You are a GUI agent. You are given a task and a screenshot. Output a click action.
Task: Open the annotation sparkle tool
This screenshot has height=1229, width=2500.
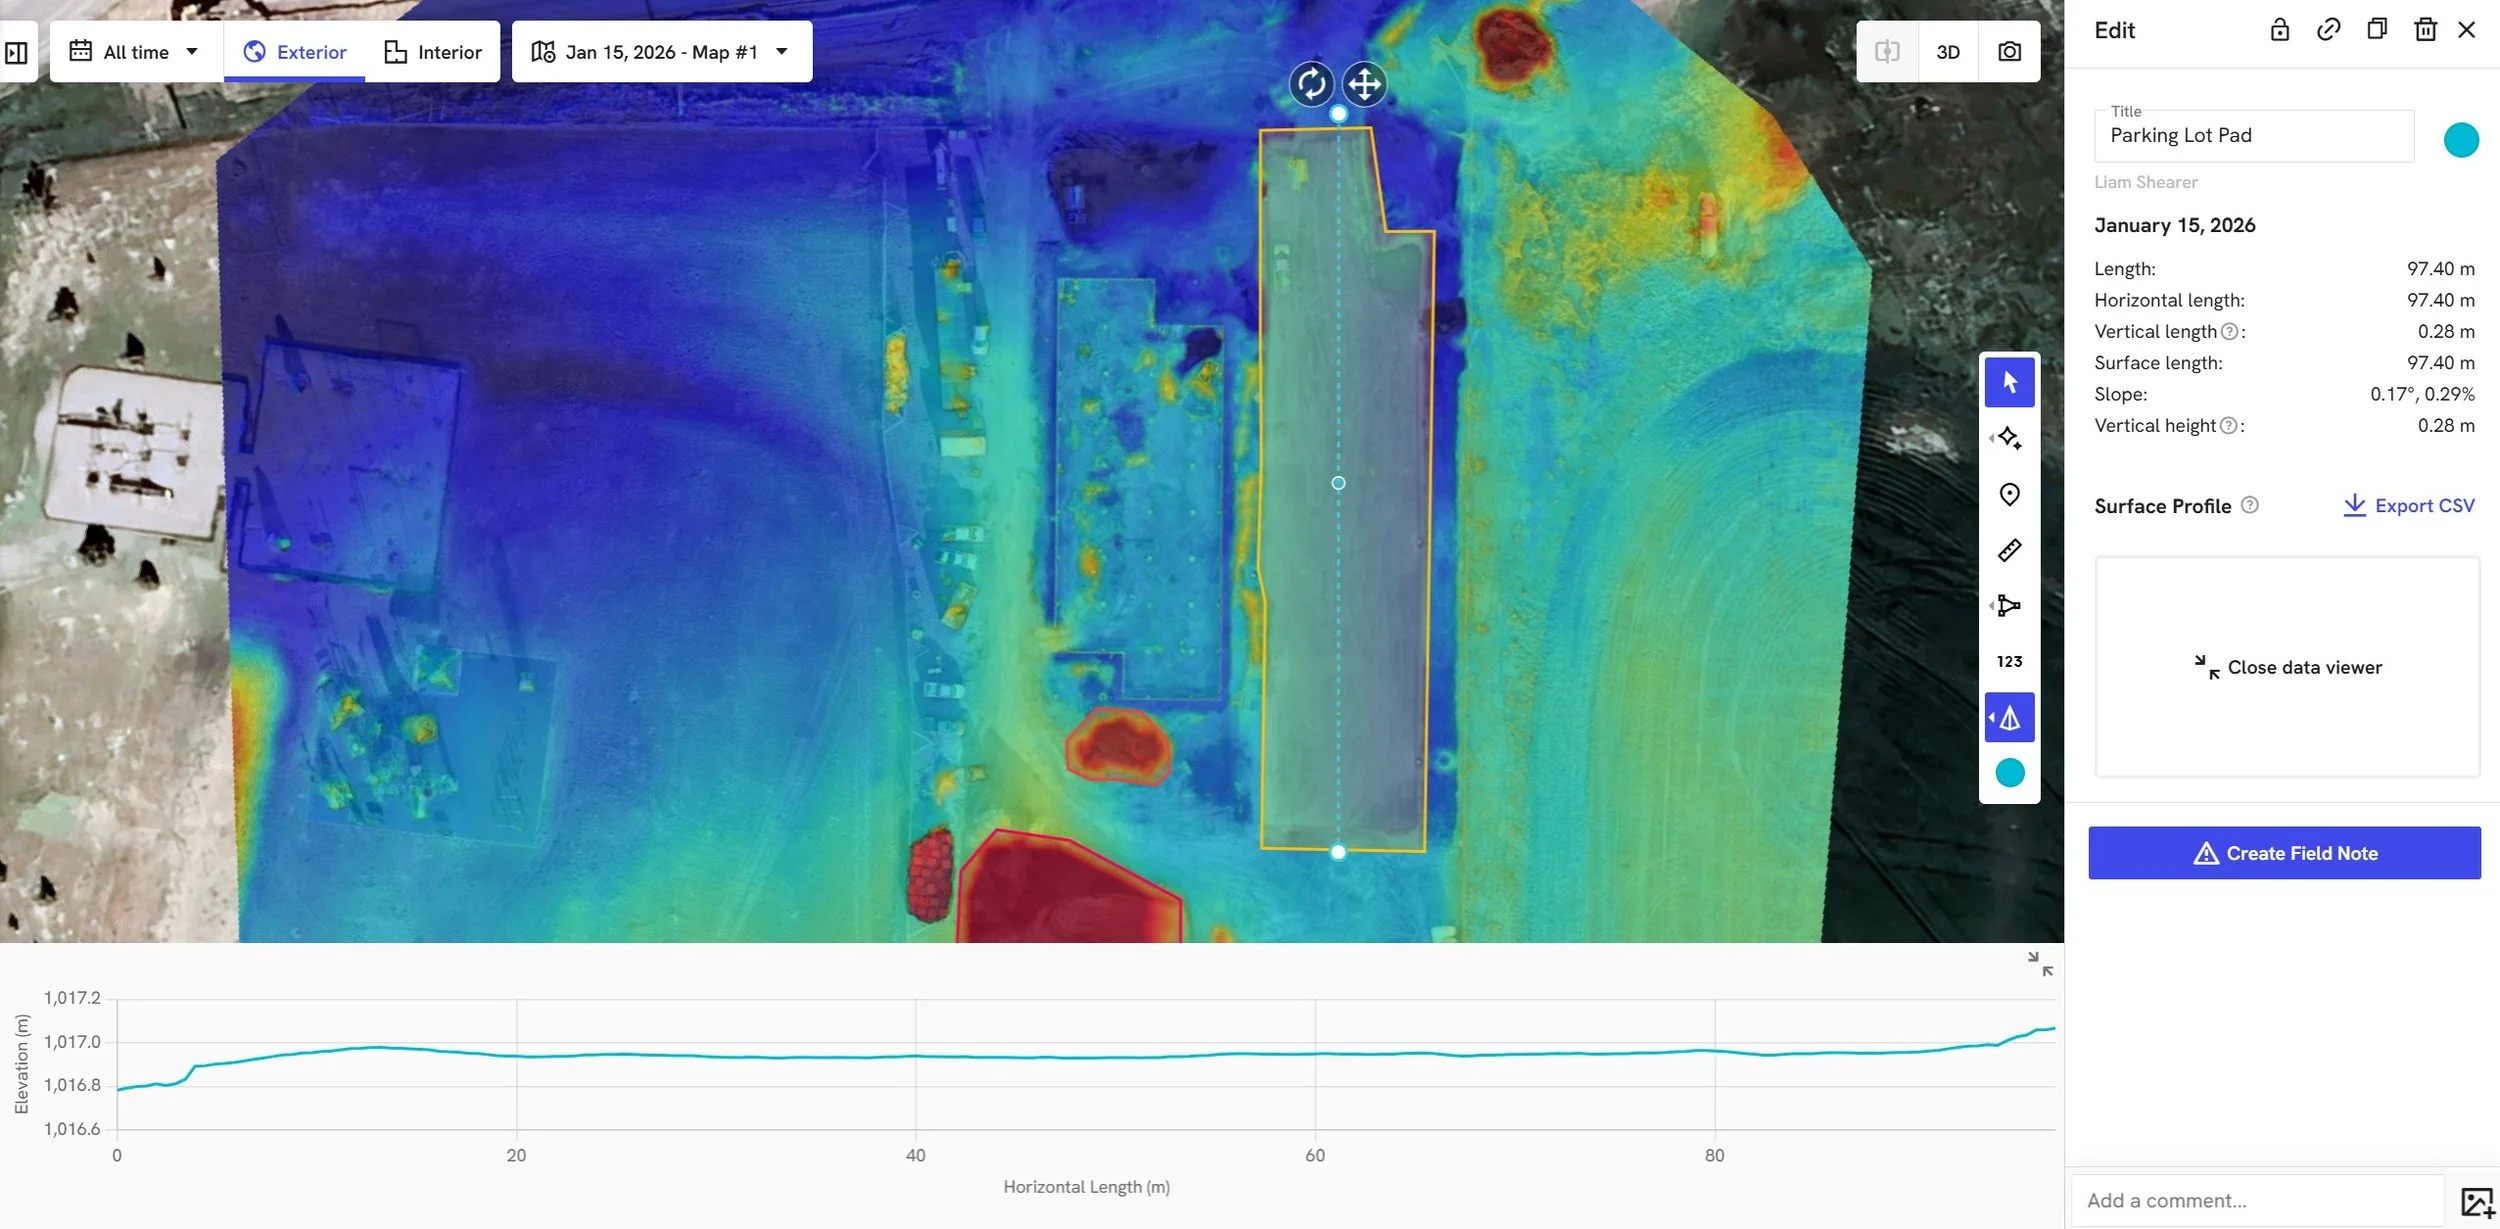2009,438
